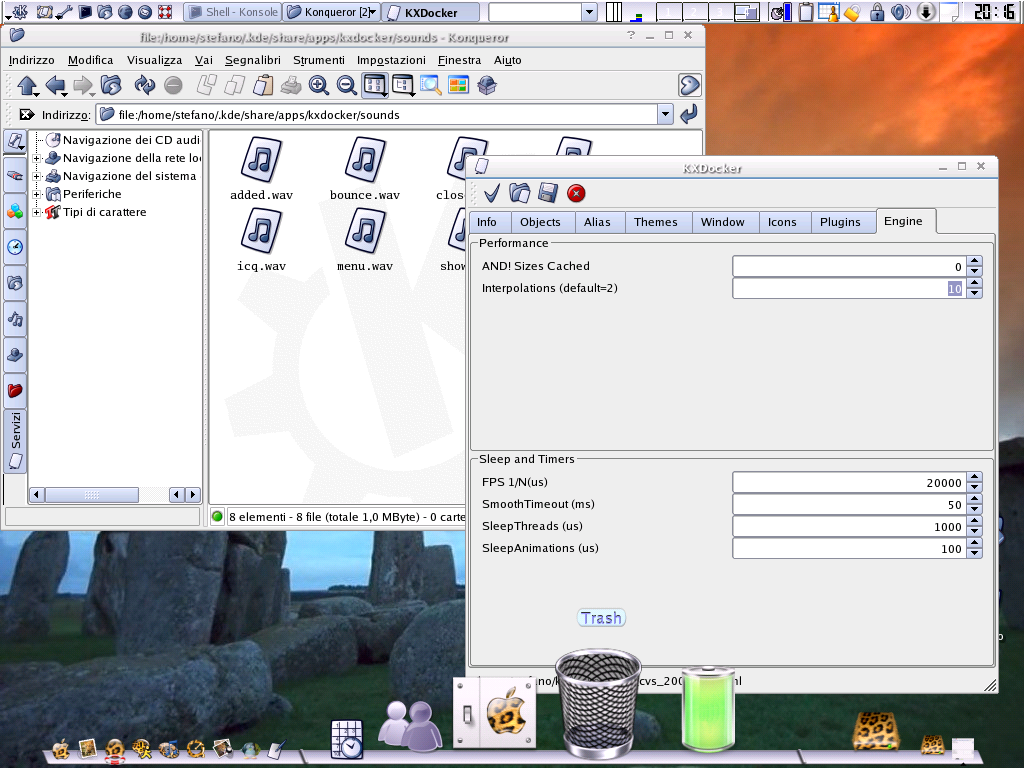
Task: Open the Segnalibri menu
Action: (x=253, y=60)
